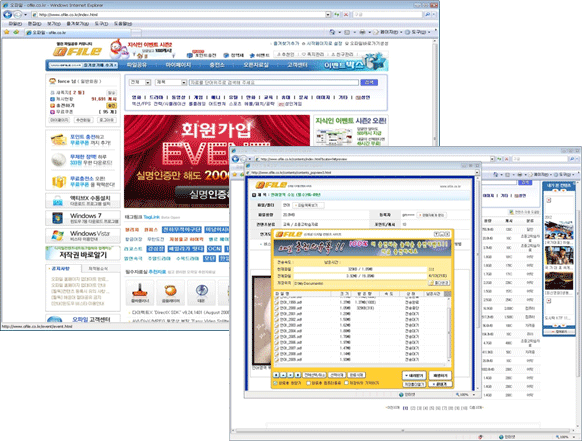Viewport: 582px width, 441px height.
Task: Open Tools dropdown in main IE command bar
Action: tap(418, 32)
